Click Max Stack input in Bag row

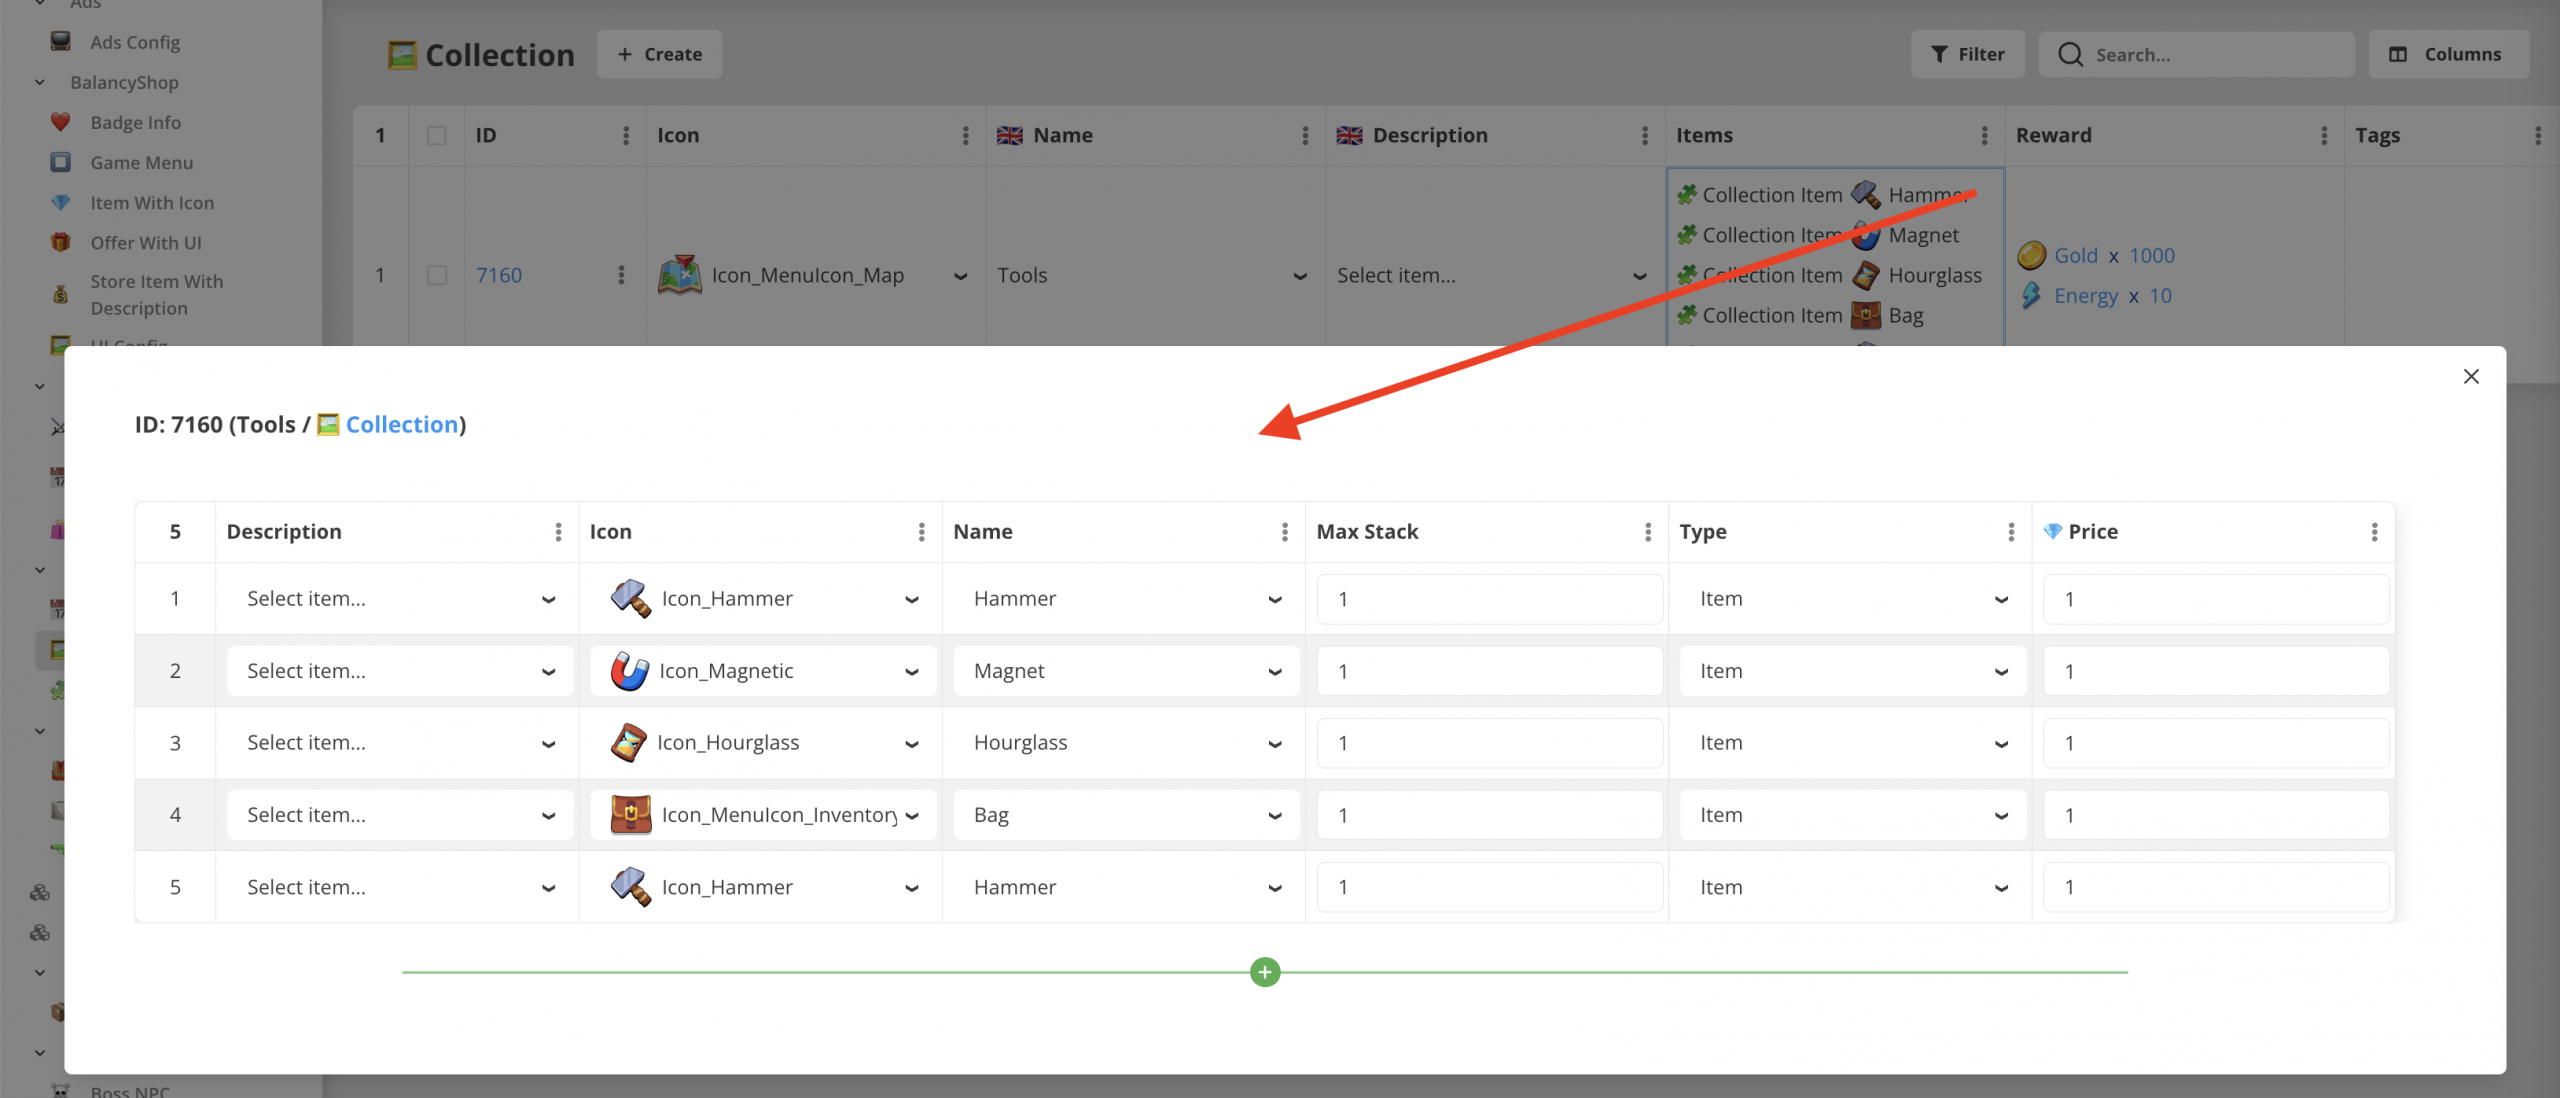(1488, 815)
